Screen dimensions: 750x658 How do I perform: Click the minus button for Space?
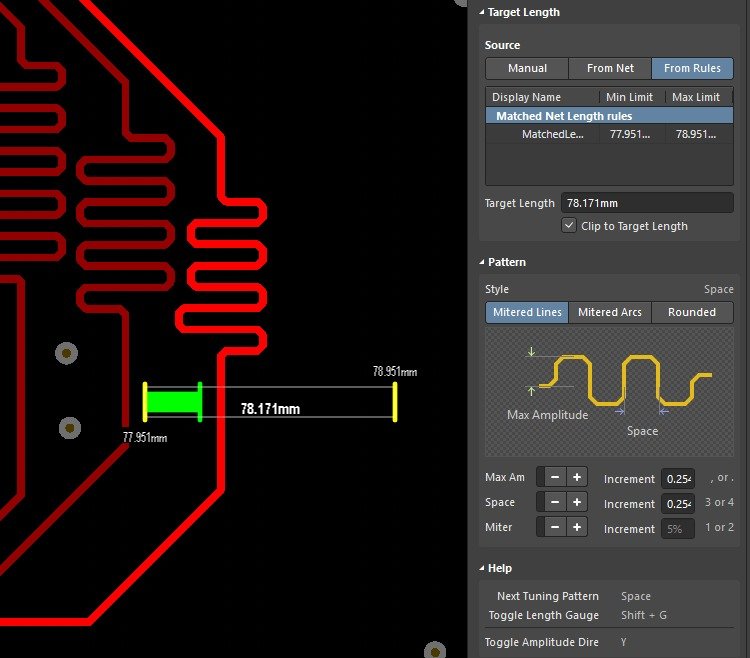[x=555, y=502]
